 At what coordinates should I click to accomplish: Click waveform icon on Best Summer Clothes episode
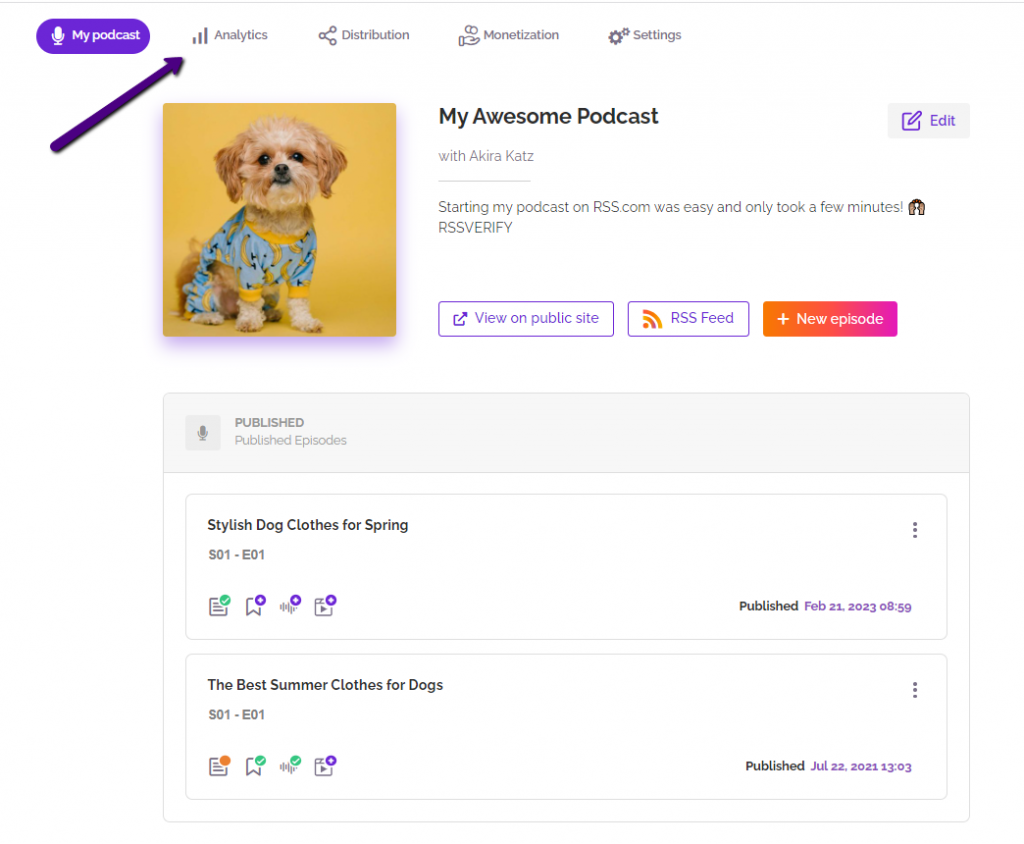tap(290, 766)
